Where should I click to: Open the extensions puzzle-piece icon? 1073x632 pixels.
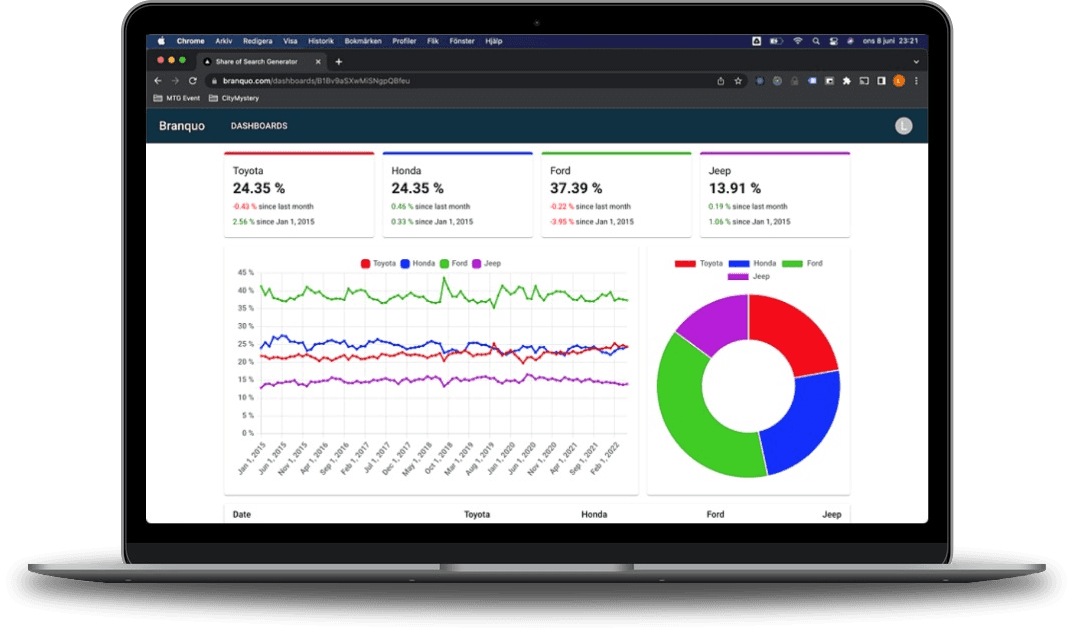(x=847, y=81)
